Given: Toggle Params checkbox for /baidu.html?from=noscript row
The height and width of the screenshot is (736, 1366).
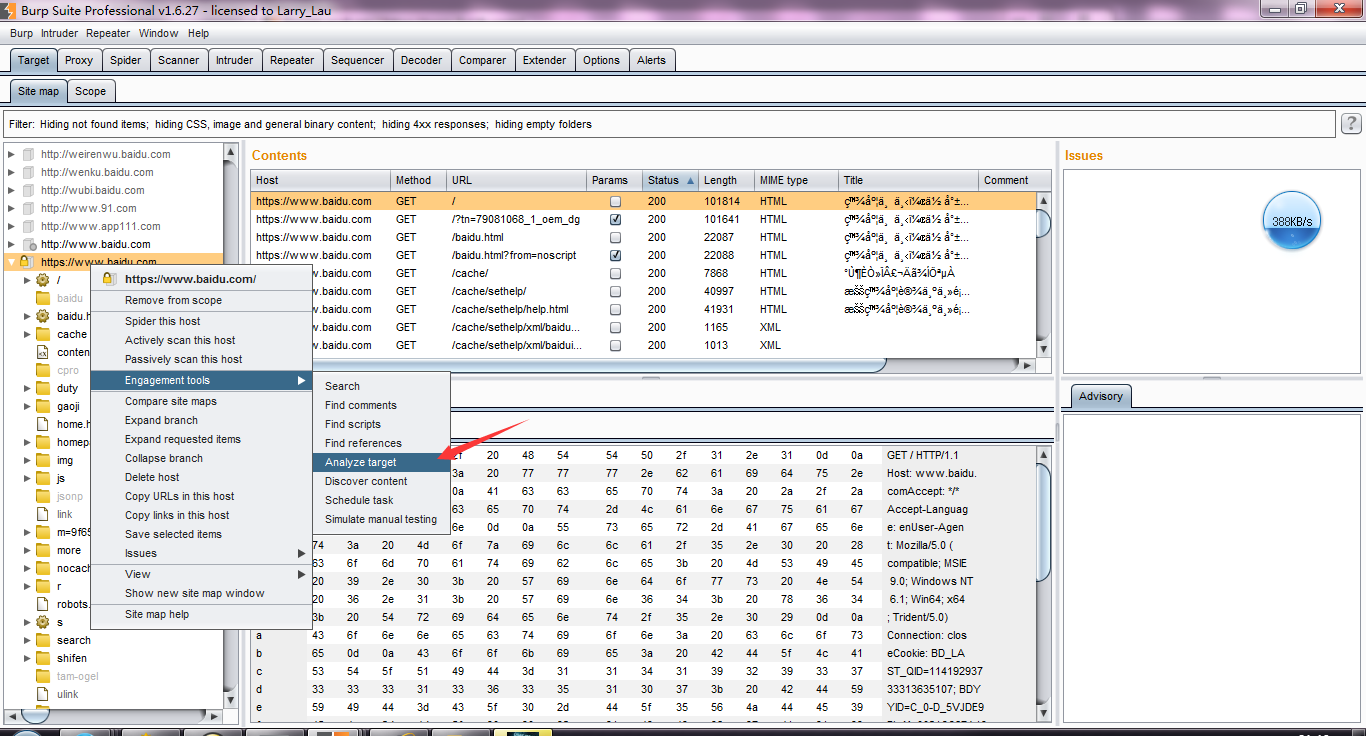Looking at the screenshot, I should [615, 255].
